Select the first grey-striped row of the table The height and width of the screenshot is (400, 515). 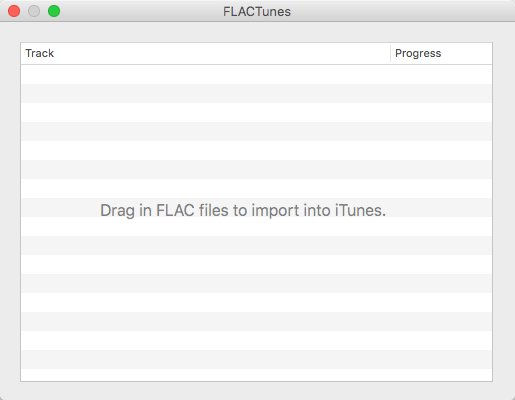[x=256, y=93]
